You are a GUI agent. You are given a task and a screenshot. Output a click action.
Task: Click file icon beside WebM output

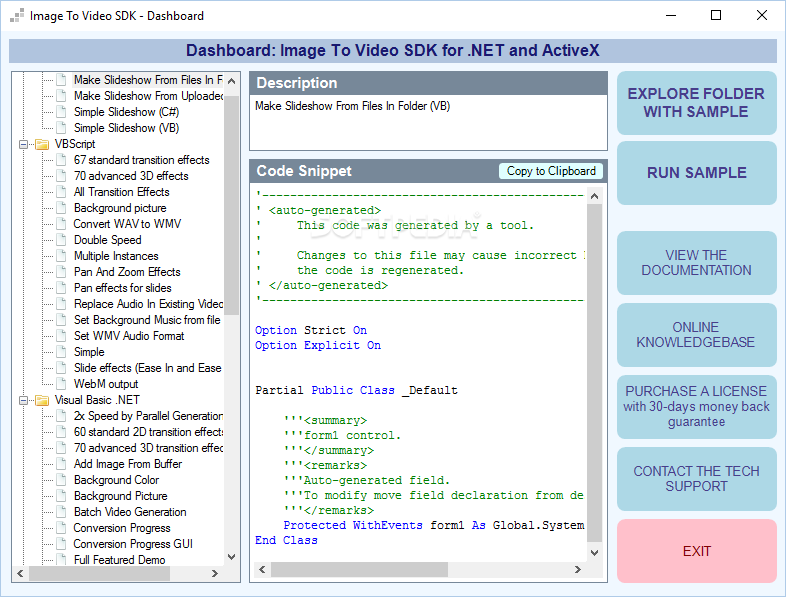click(x=61, y=384)
